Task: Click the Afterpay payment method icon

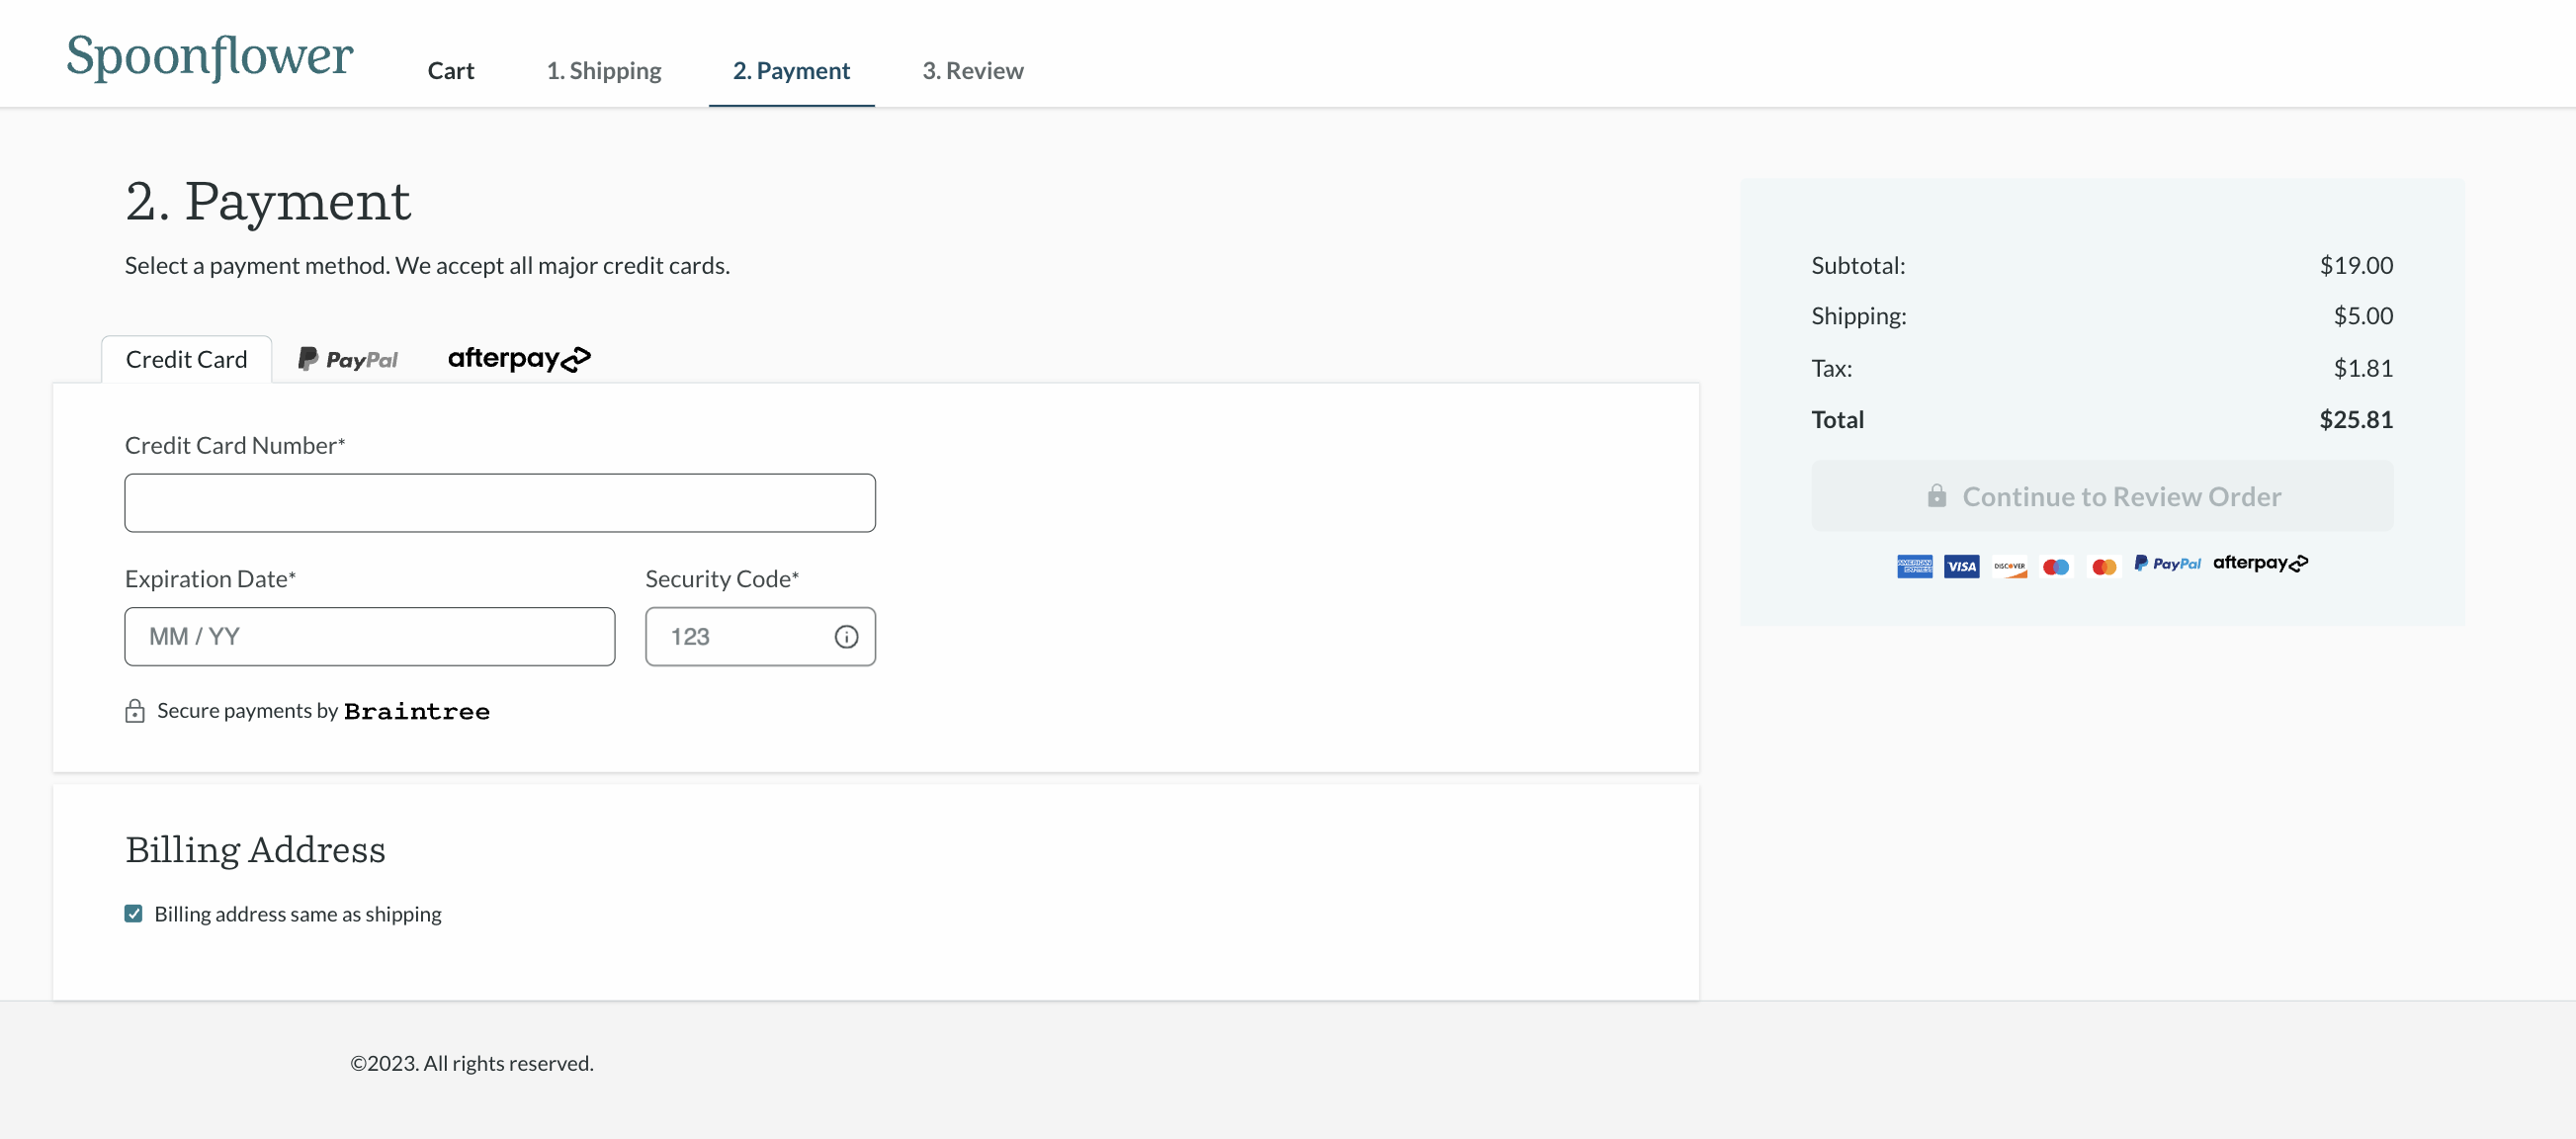Action: (x=519, y=357)
